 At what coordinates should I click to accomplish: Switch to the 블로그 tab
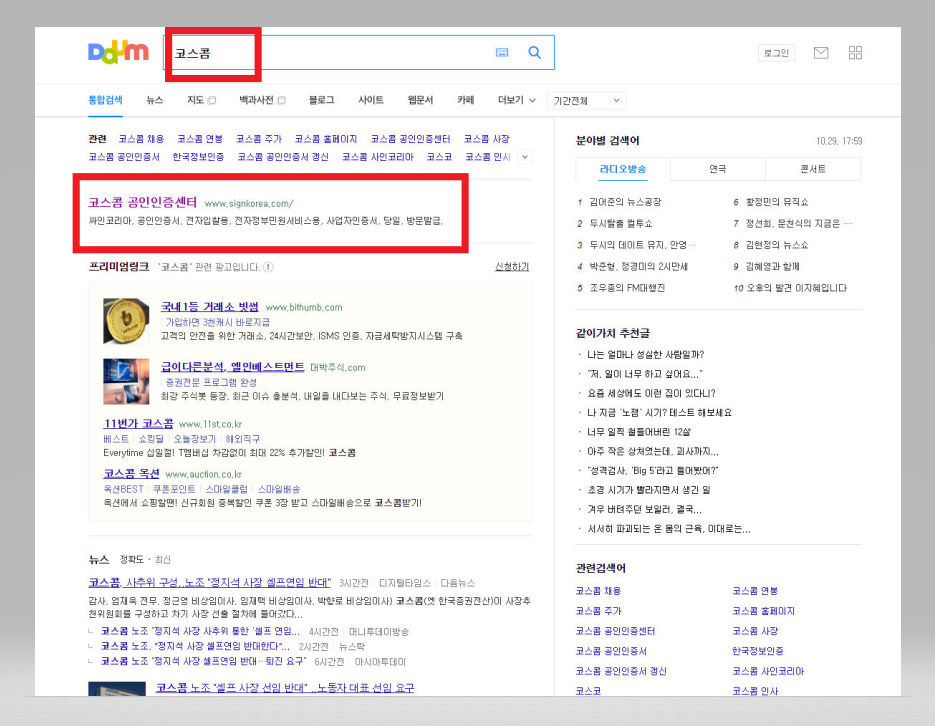coord(321,100)
